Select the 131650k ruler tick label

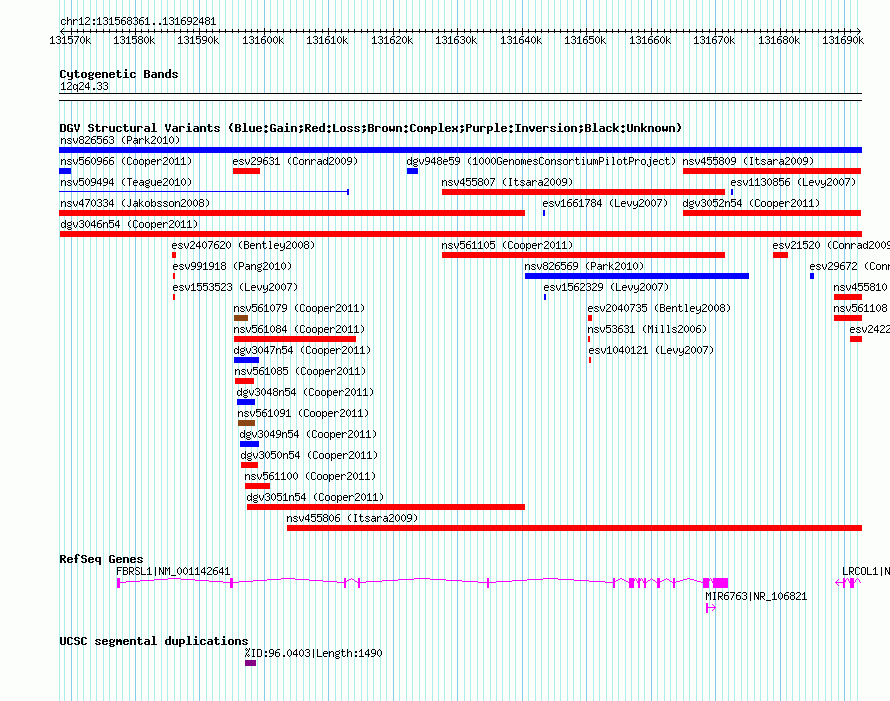(585, 40)
